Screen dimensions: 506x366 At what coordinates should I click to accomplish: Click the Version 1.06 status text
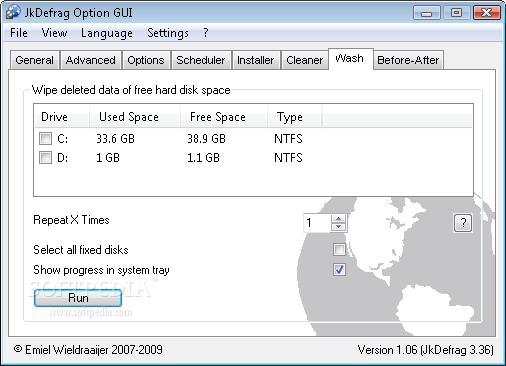[425, 350]
